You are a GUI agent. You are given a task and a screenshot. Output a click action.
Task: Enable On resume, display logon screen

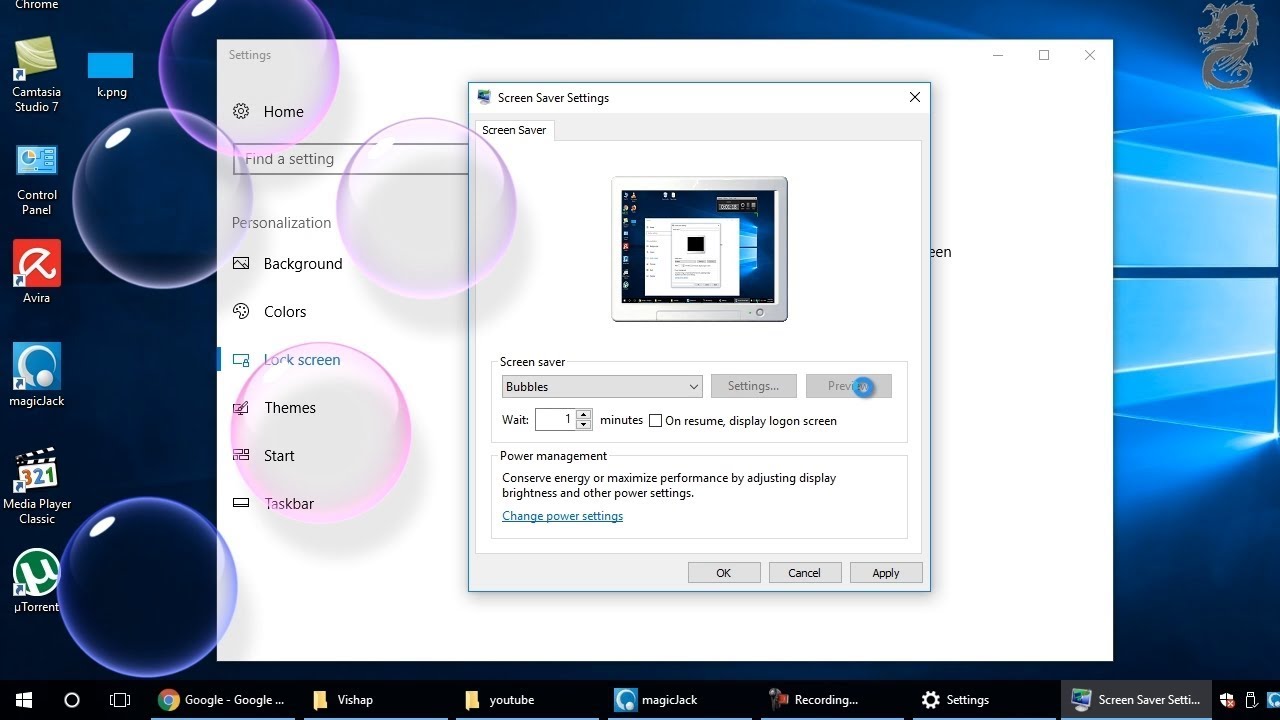(x=656, y=421)
